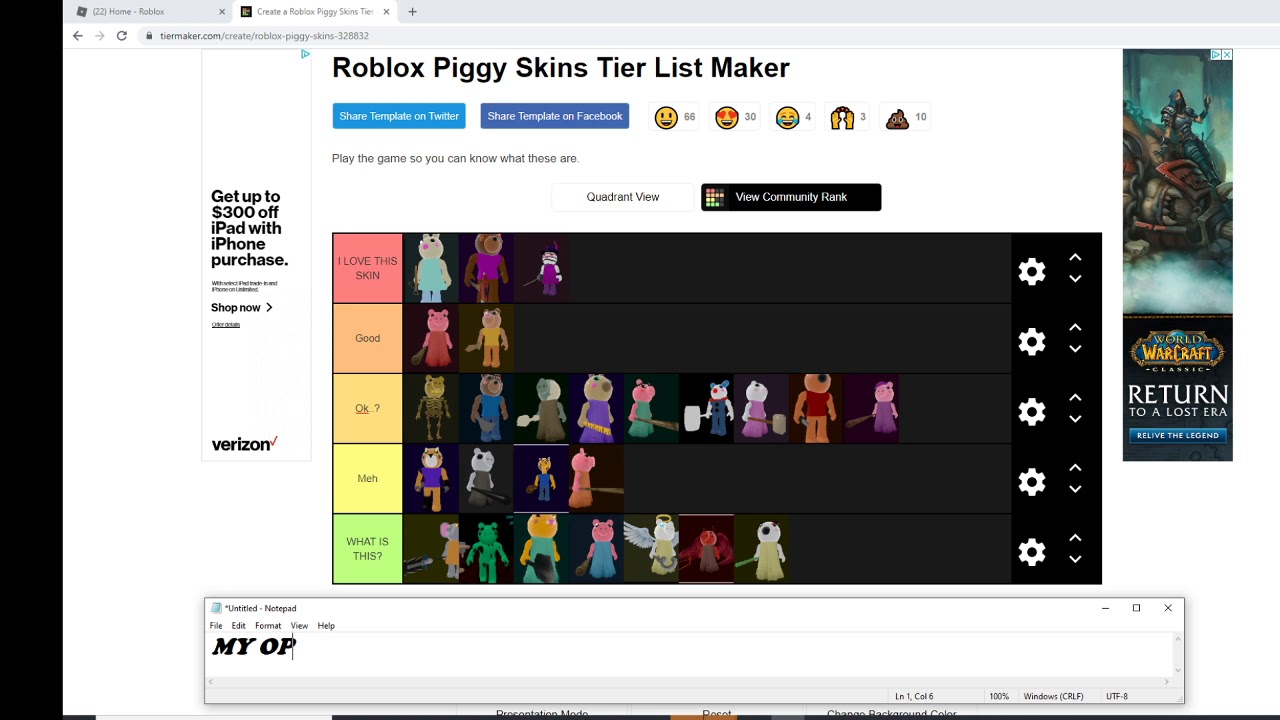
Task: Select the zebra skin in top tier
Action: pyautogui.click(x=543, y=268)
